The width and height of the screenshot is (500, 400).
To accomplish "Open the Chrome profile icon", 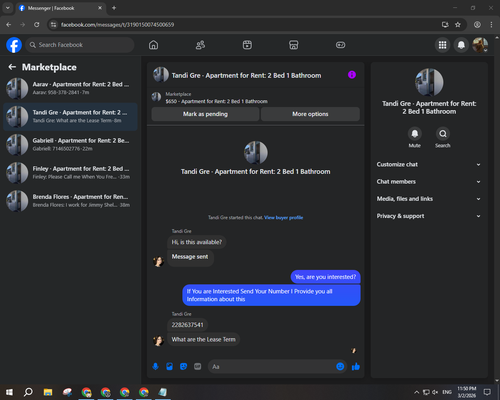I will (477, 25).
